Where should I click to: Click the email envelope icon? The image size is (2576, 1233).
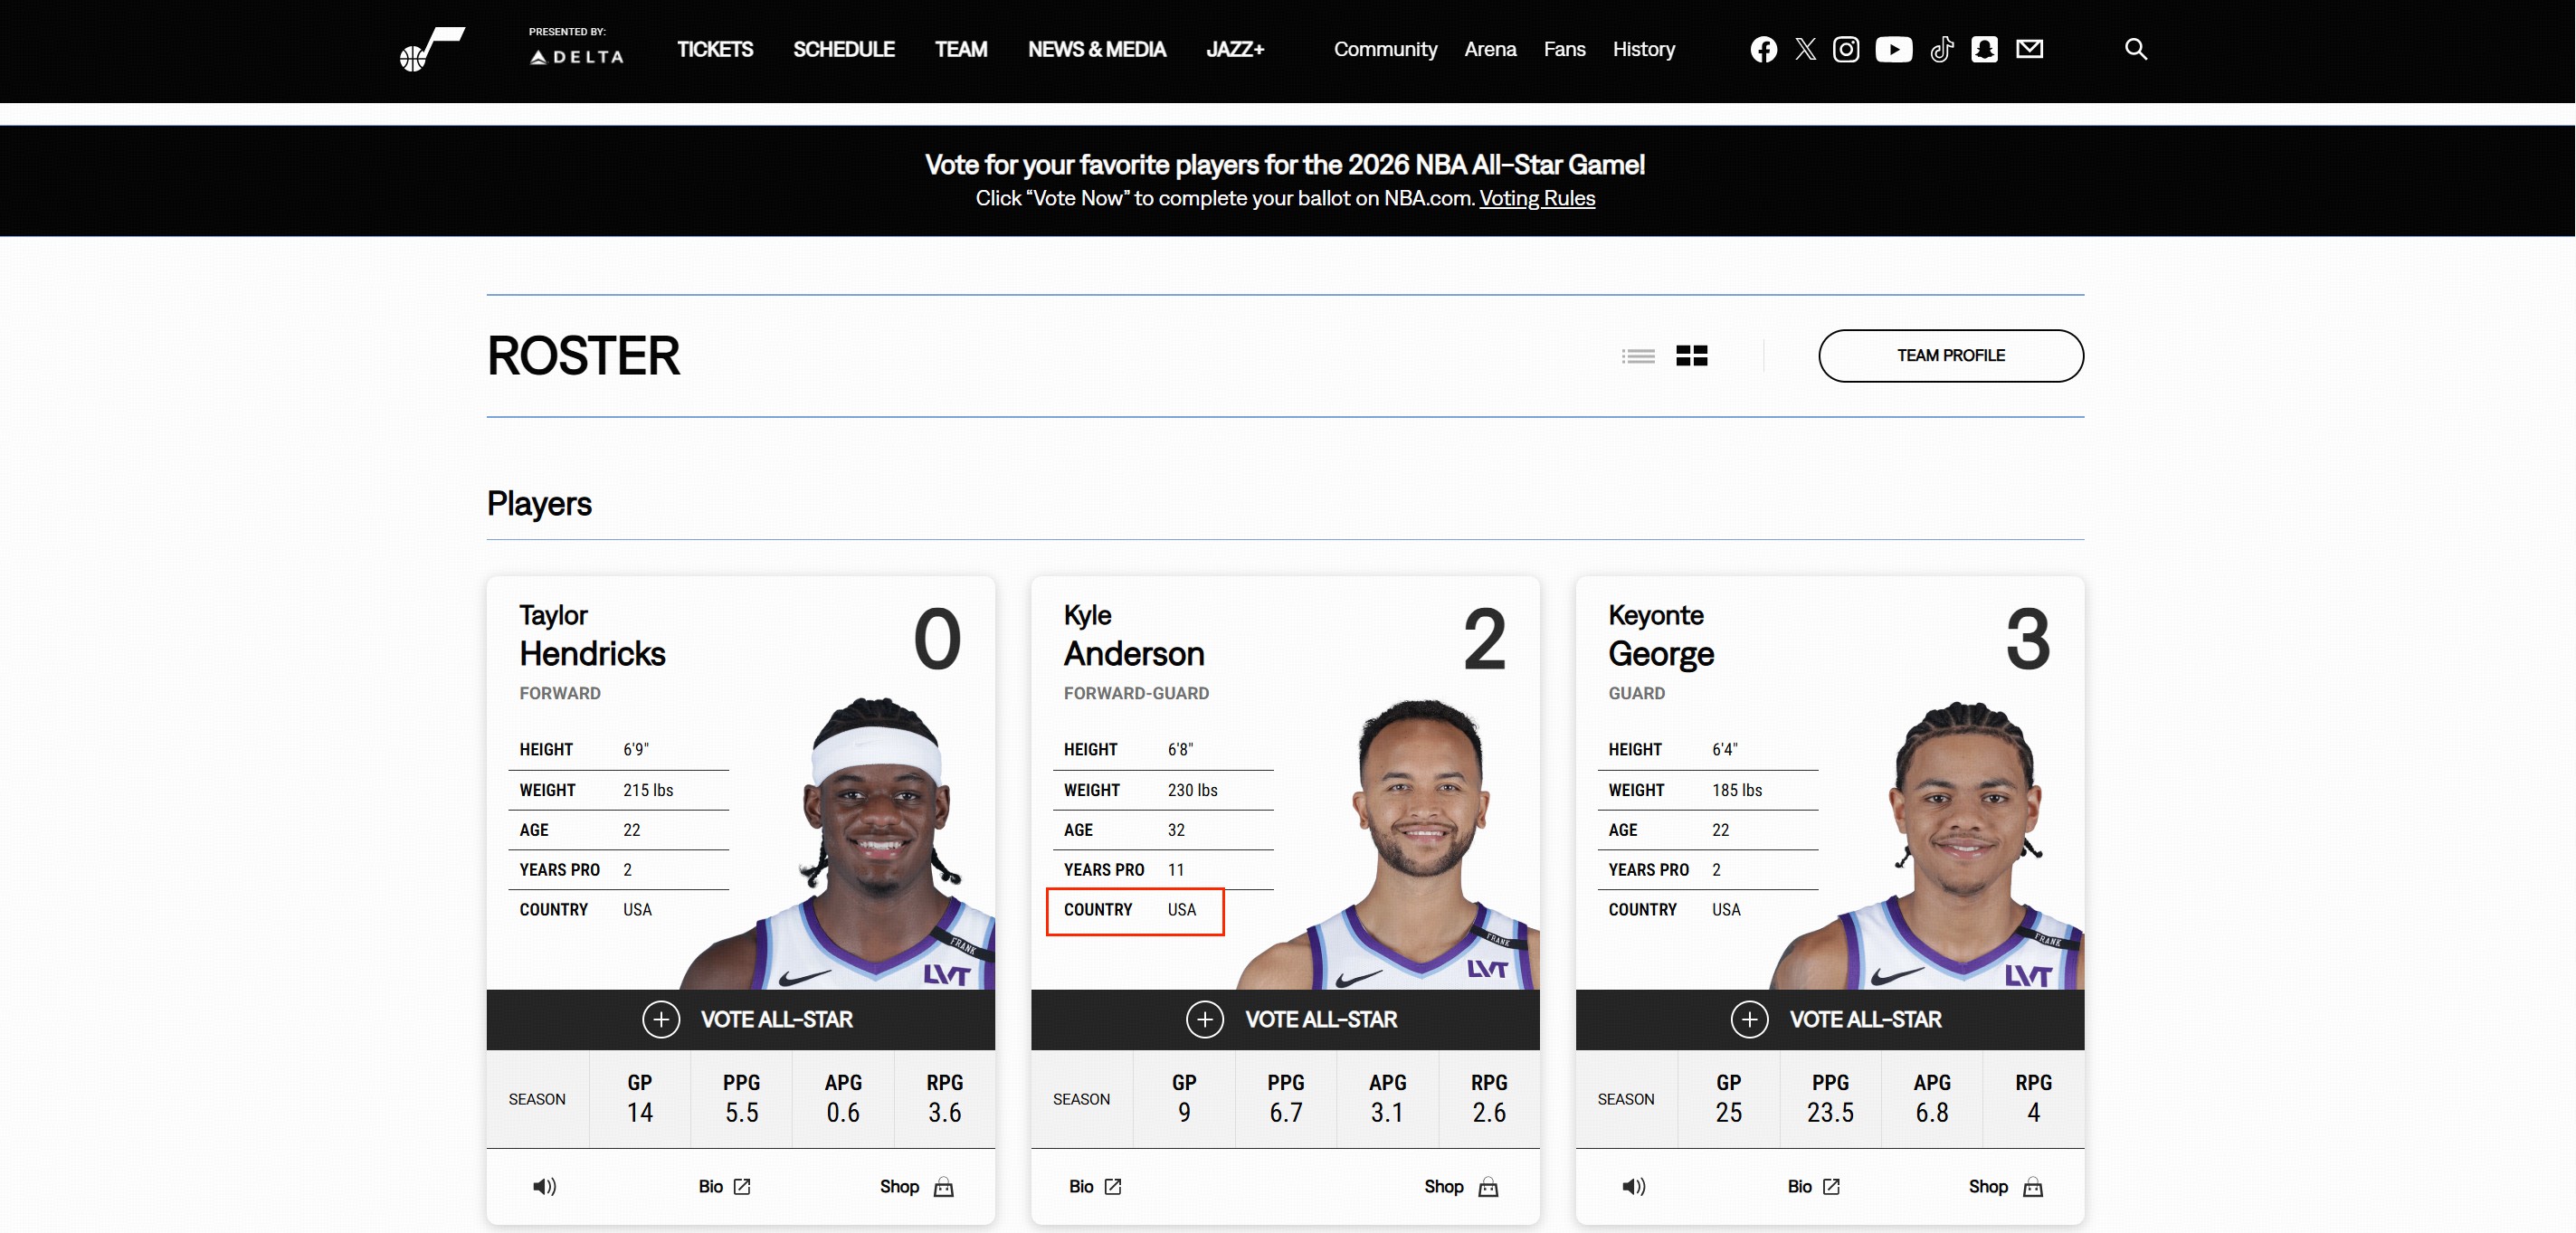point(2029,49)
